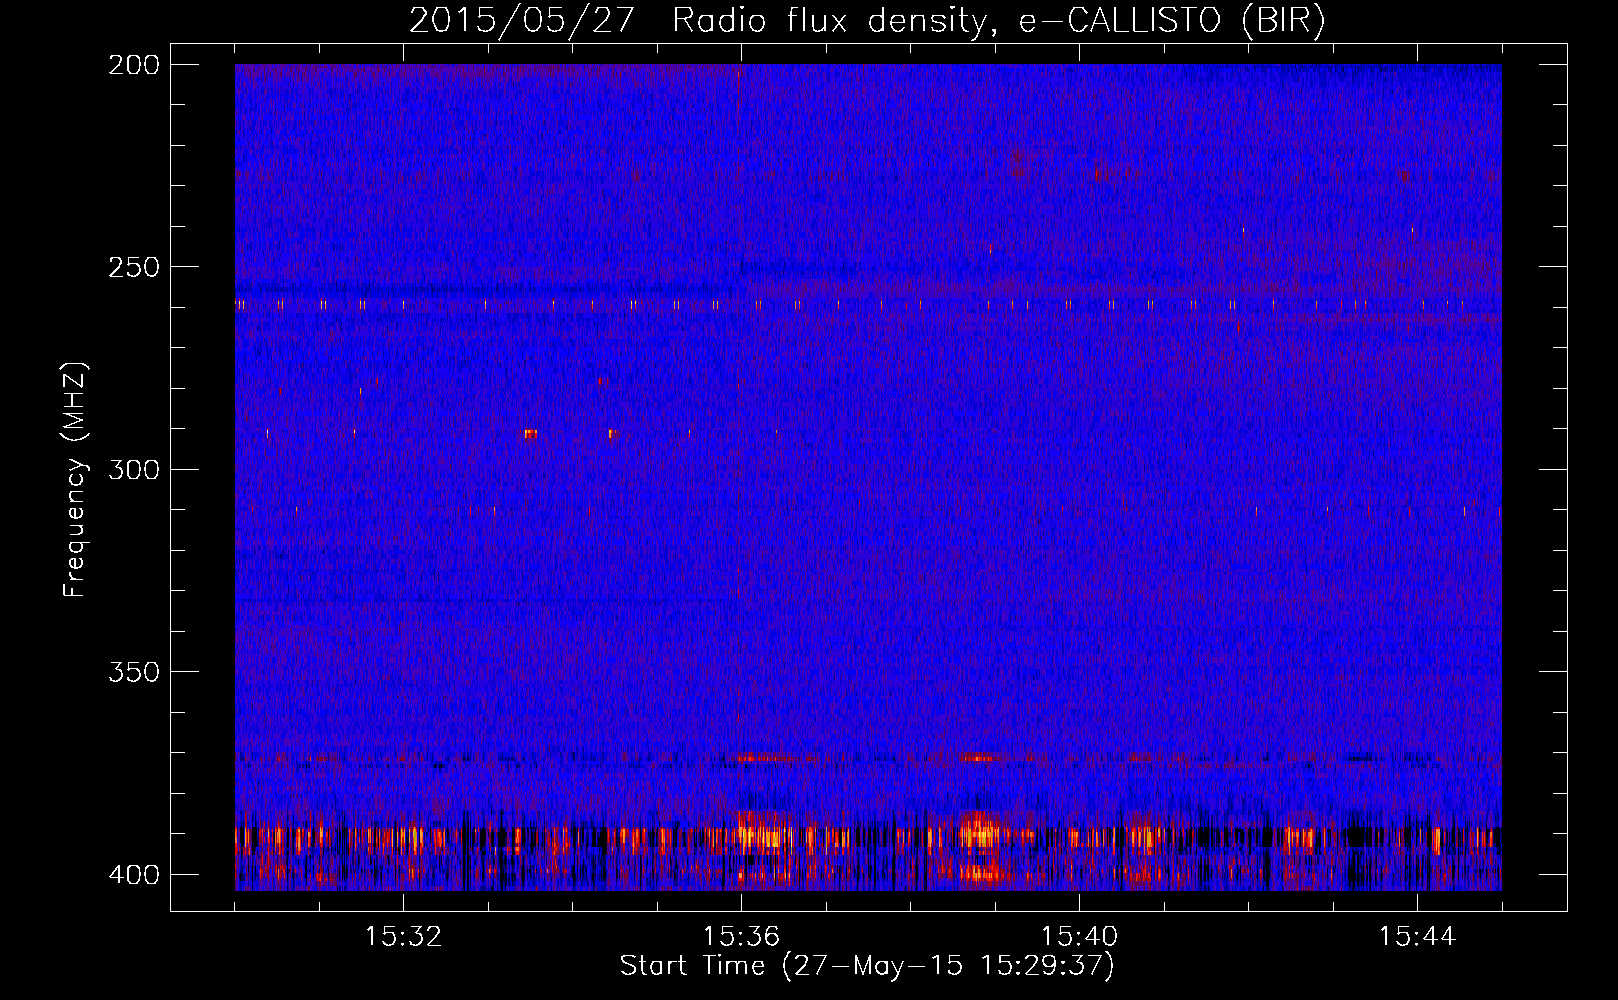Screen dimensions: 1618x1000
Task: Click the 'Start Time (27-May-15 15:29:37)' label
Action: 867,966
